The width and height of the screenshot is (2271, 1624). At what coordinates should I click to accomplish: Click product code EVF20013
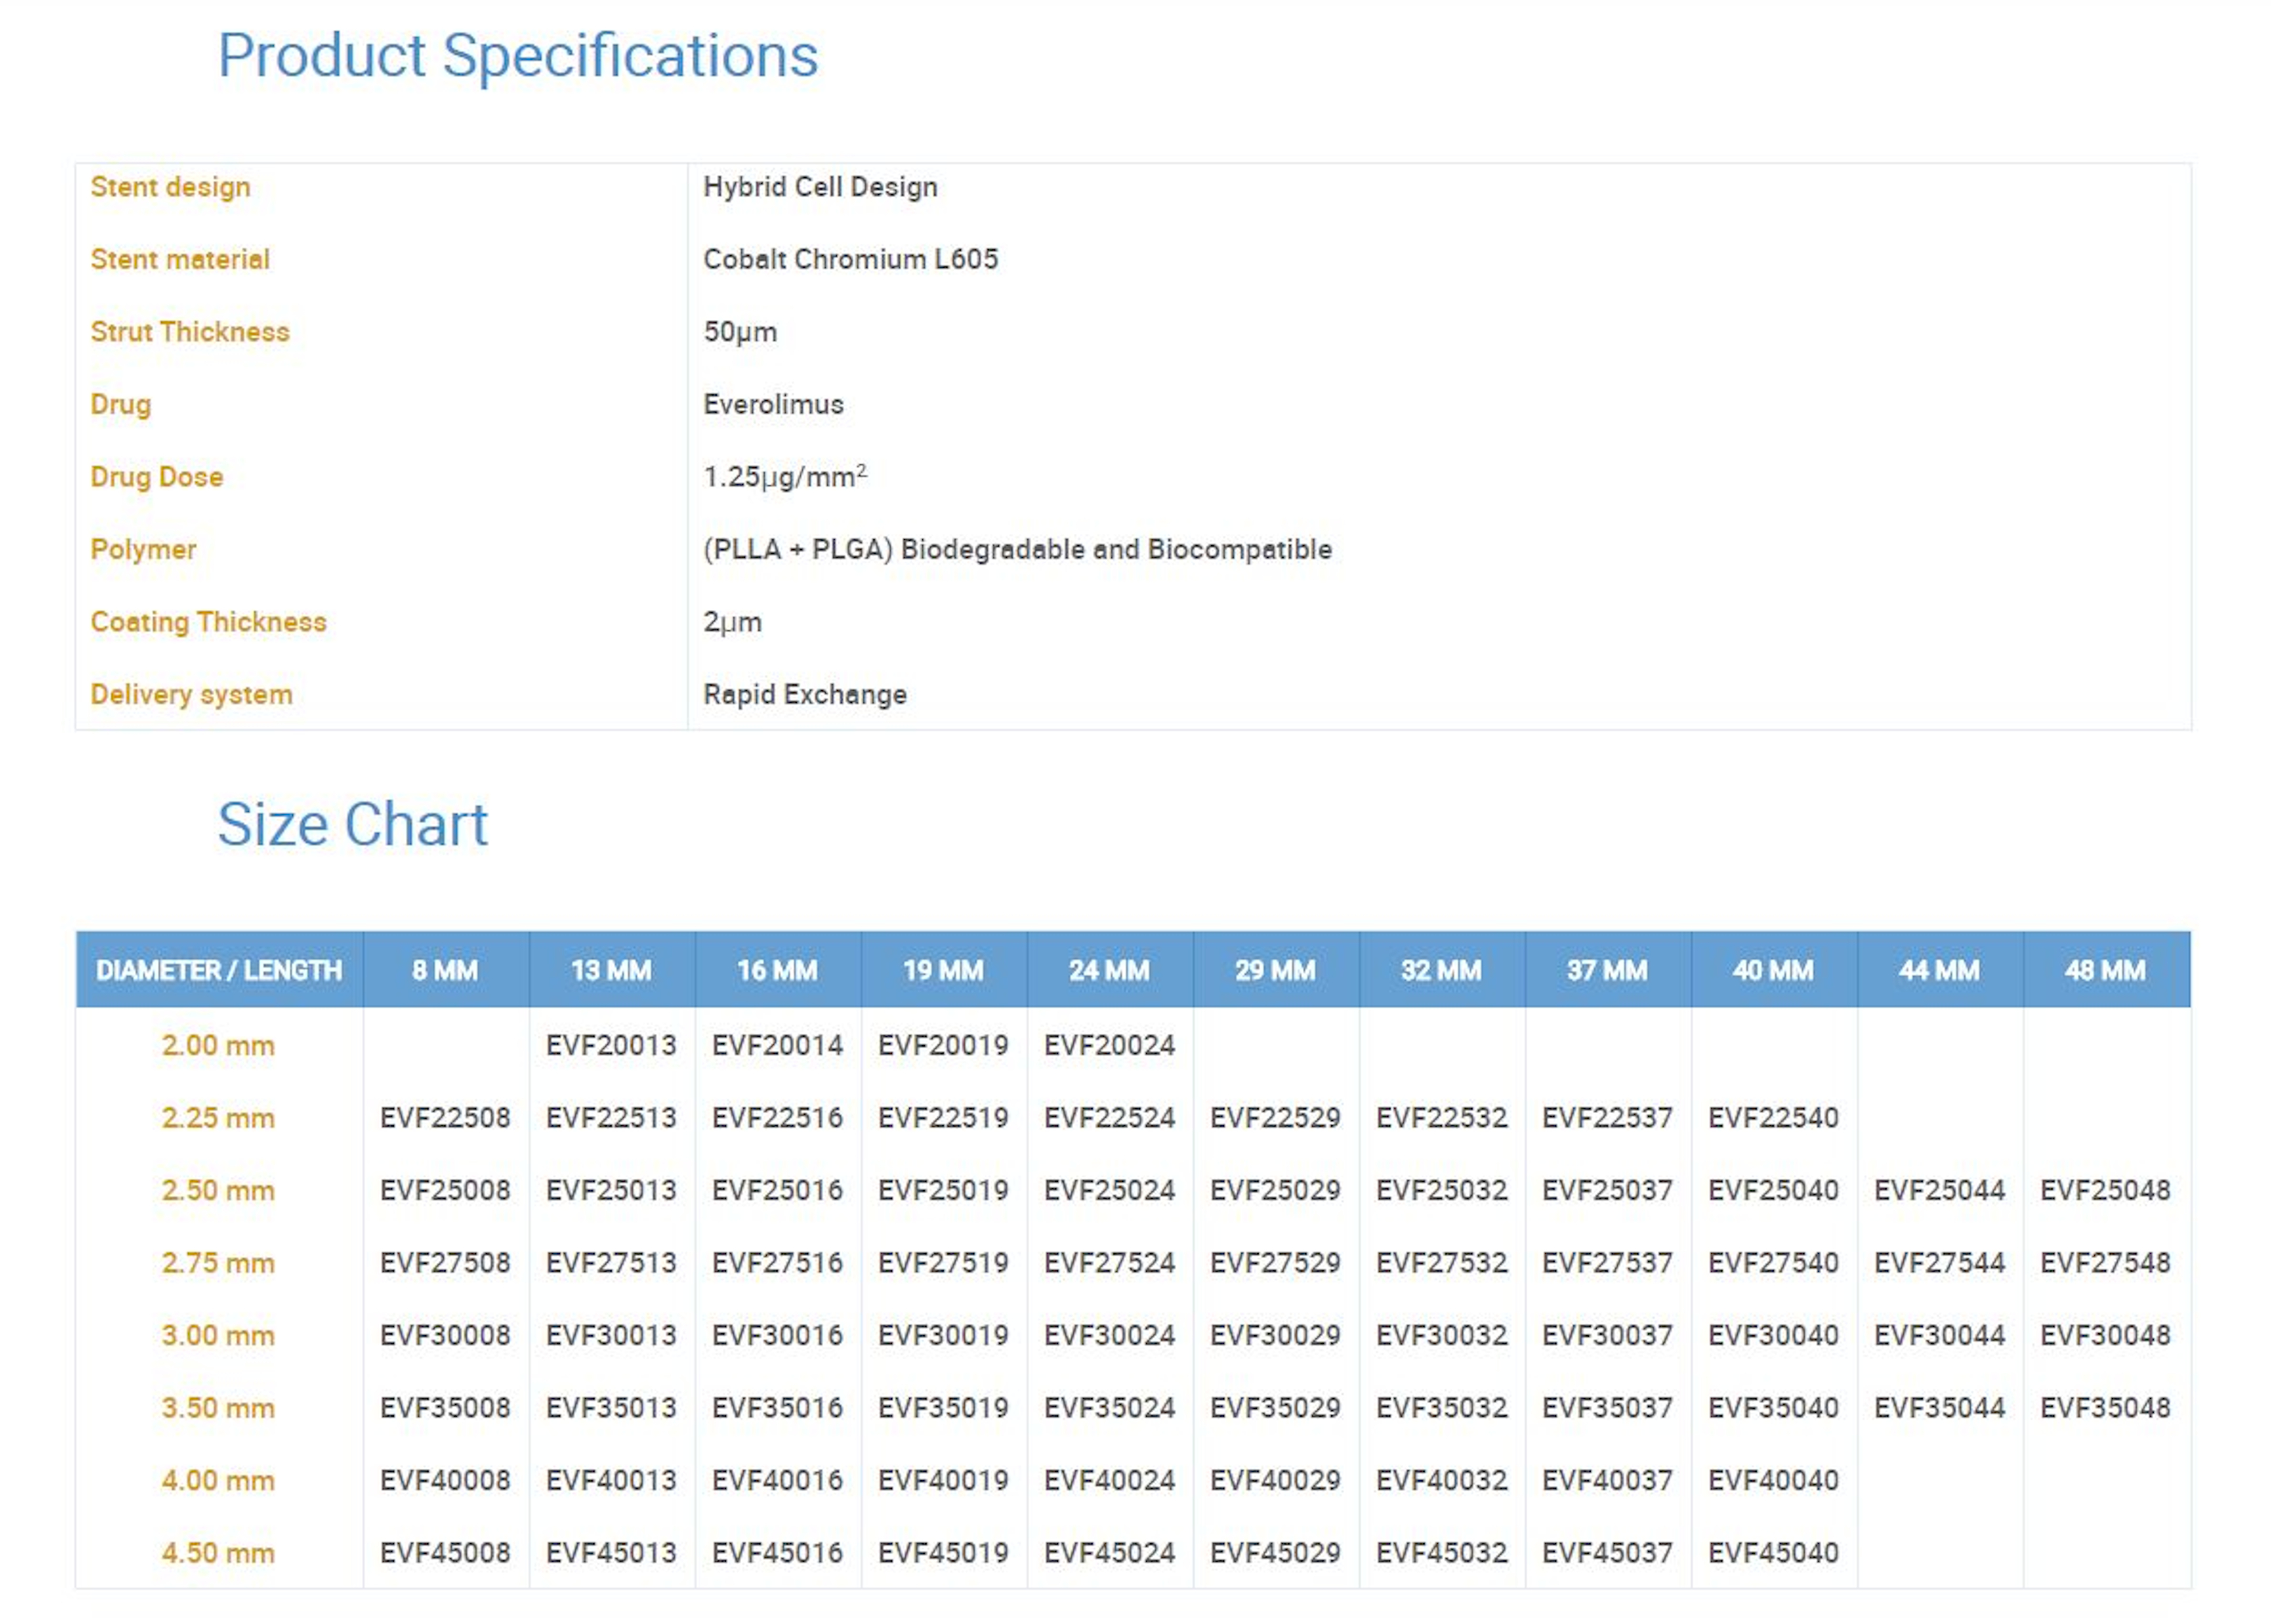(x=611, y=1045)
